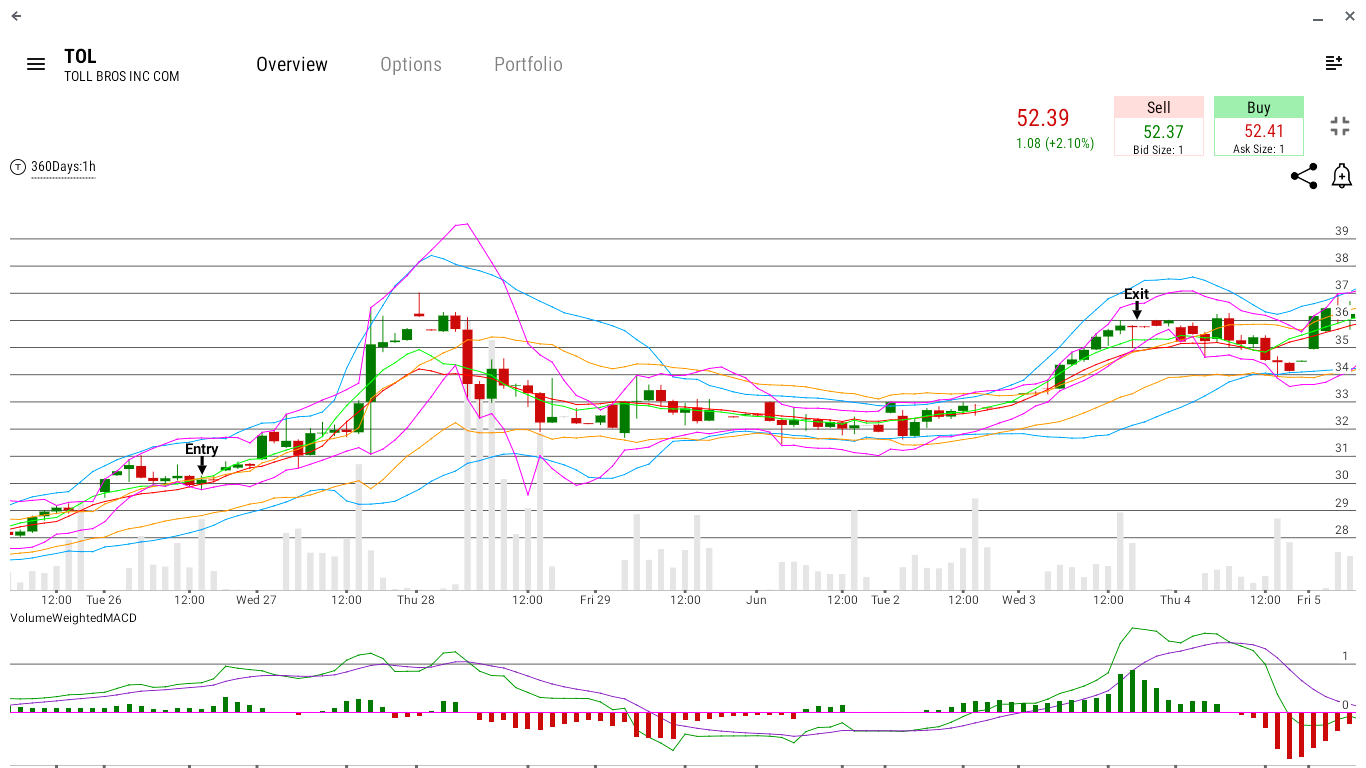
Task: Open the 360Days:1h timeframe icon
Action: 18,167
